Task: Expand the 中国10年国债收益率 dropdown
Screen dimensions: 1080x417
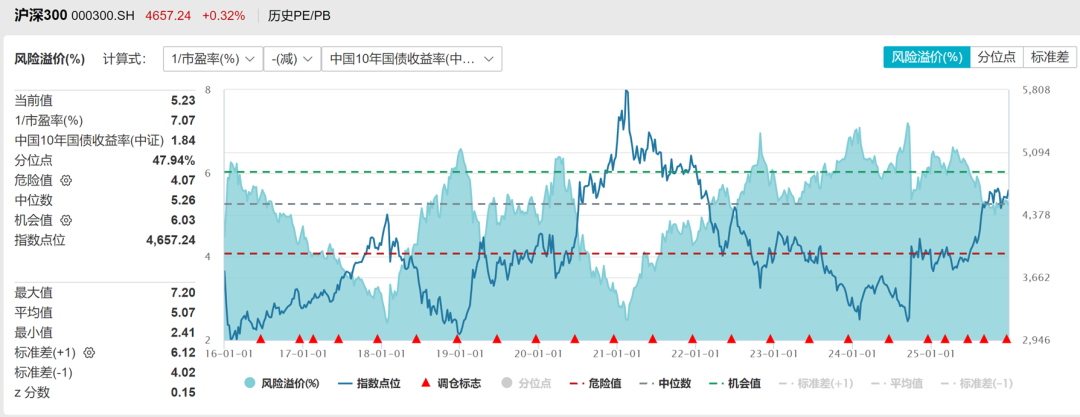Action: click(412, 59)
